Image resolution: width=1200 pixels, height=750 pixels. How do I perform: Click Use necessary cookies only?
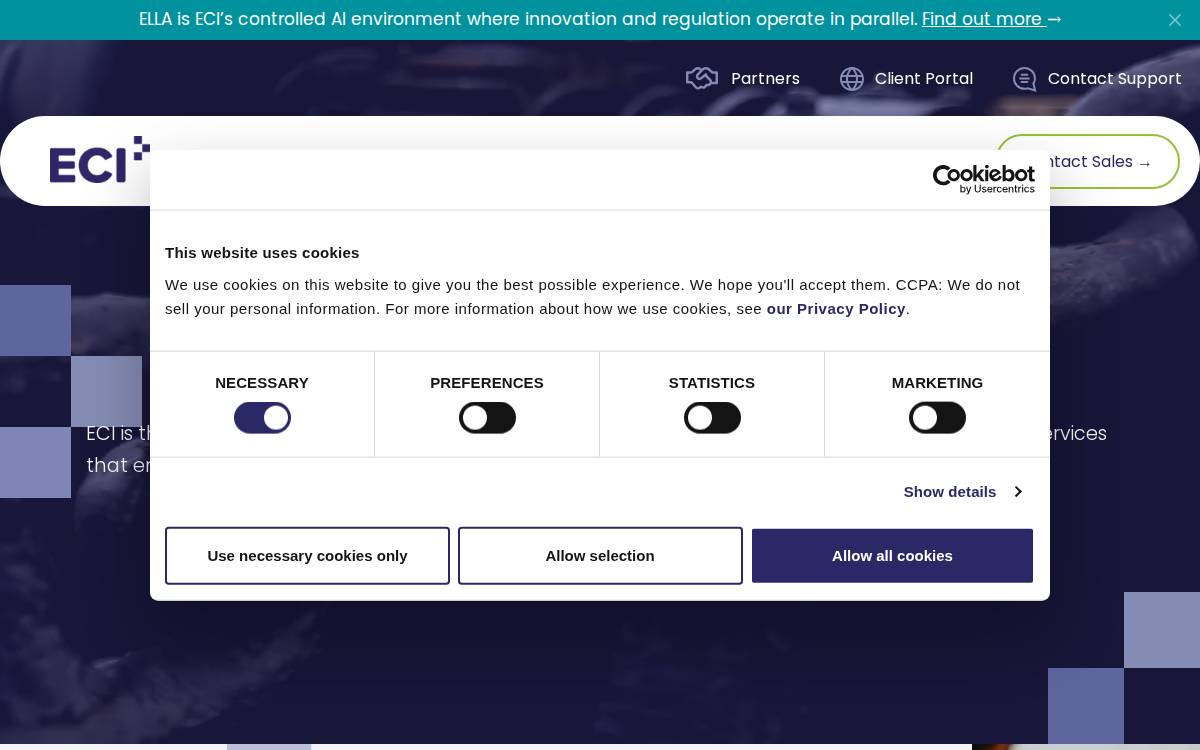(307, 556)
